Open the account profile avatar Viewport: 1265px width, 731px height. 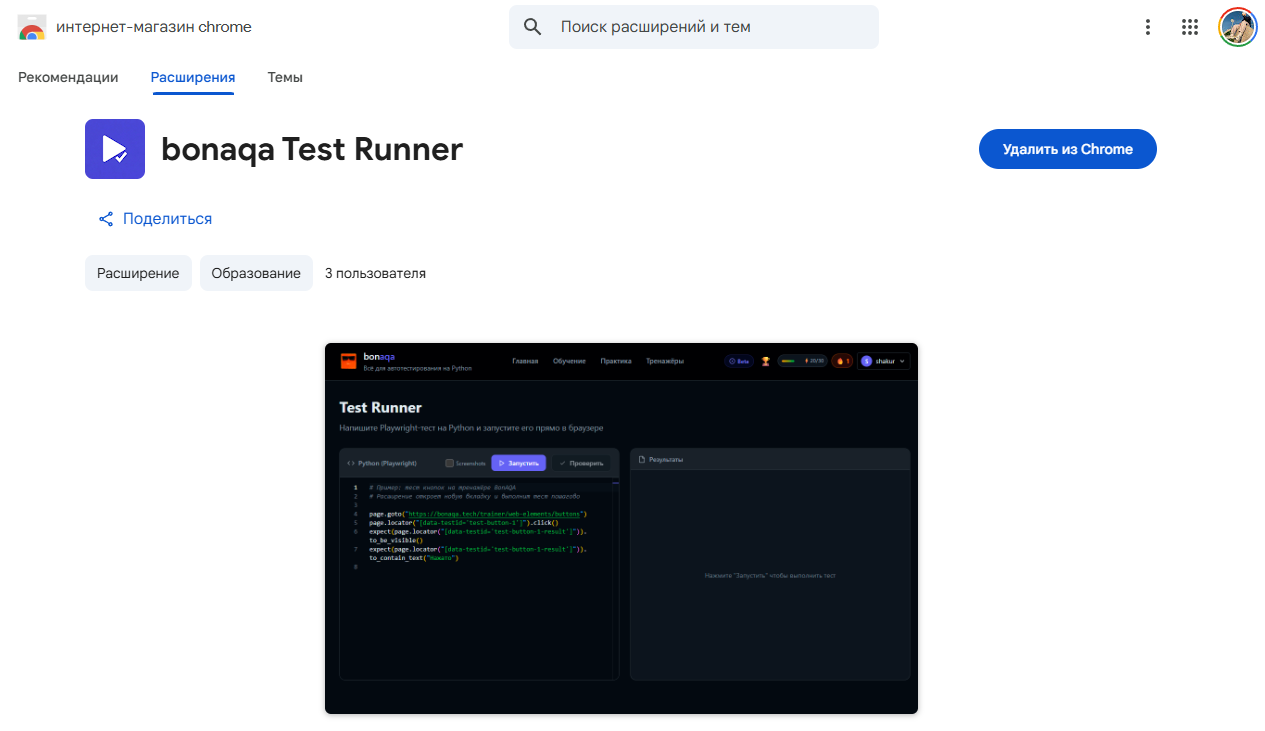(x=1237, y=27)
